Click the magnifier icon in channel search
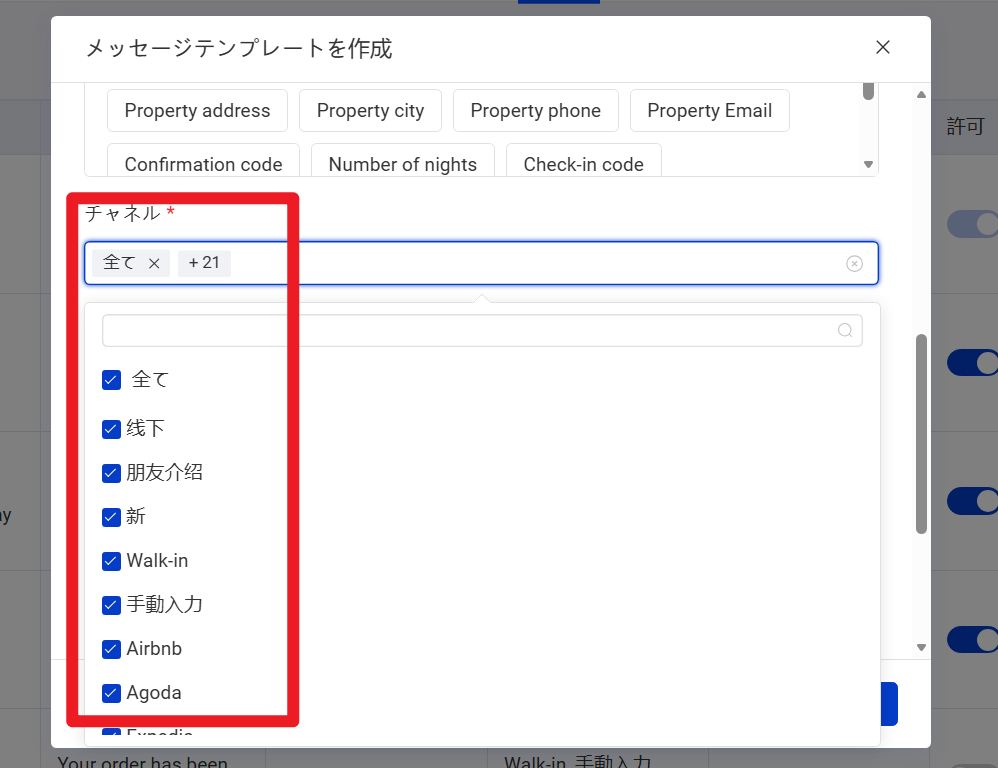 pyautogui.click(x=845, y=330)
